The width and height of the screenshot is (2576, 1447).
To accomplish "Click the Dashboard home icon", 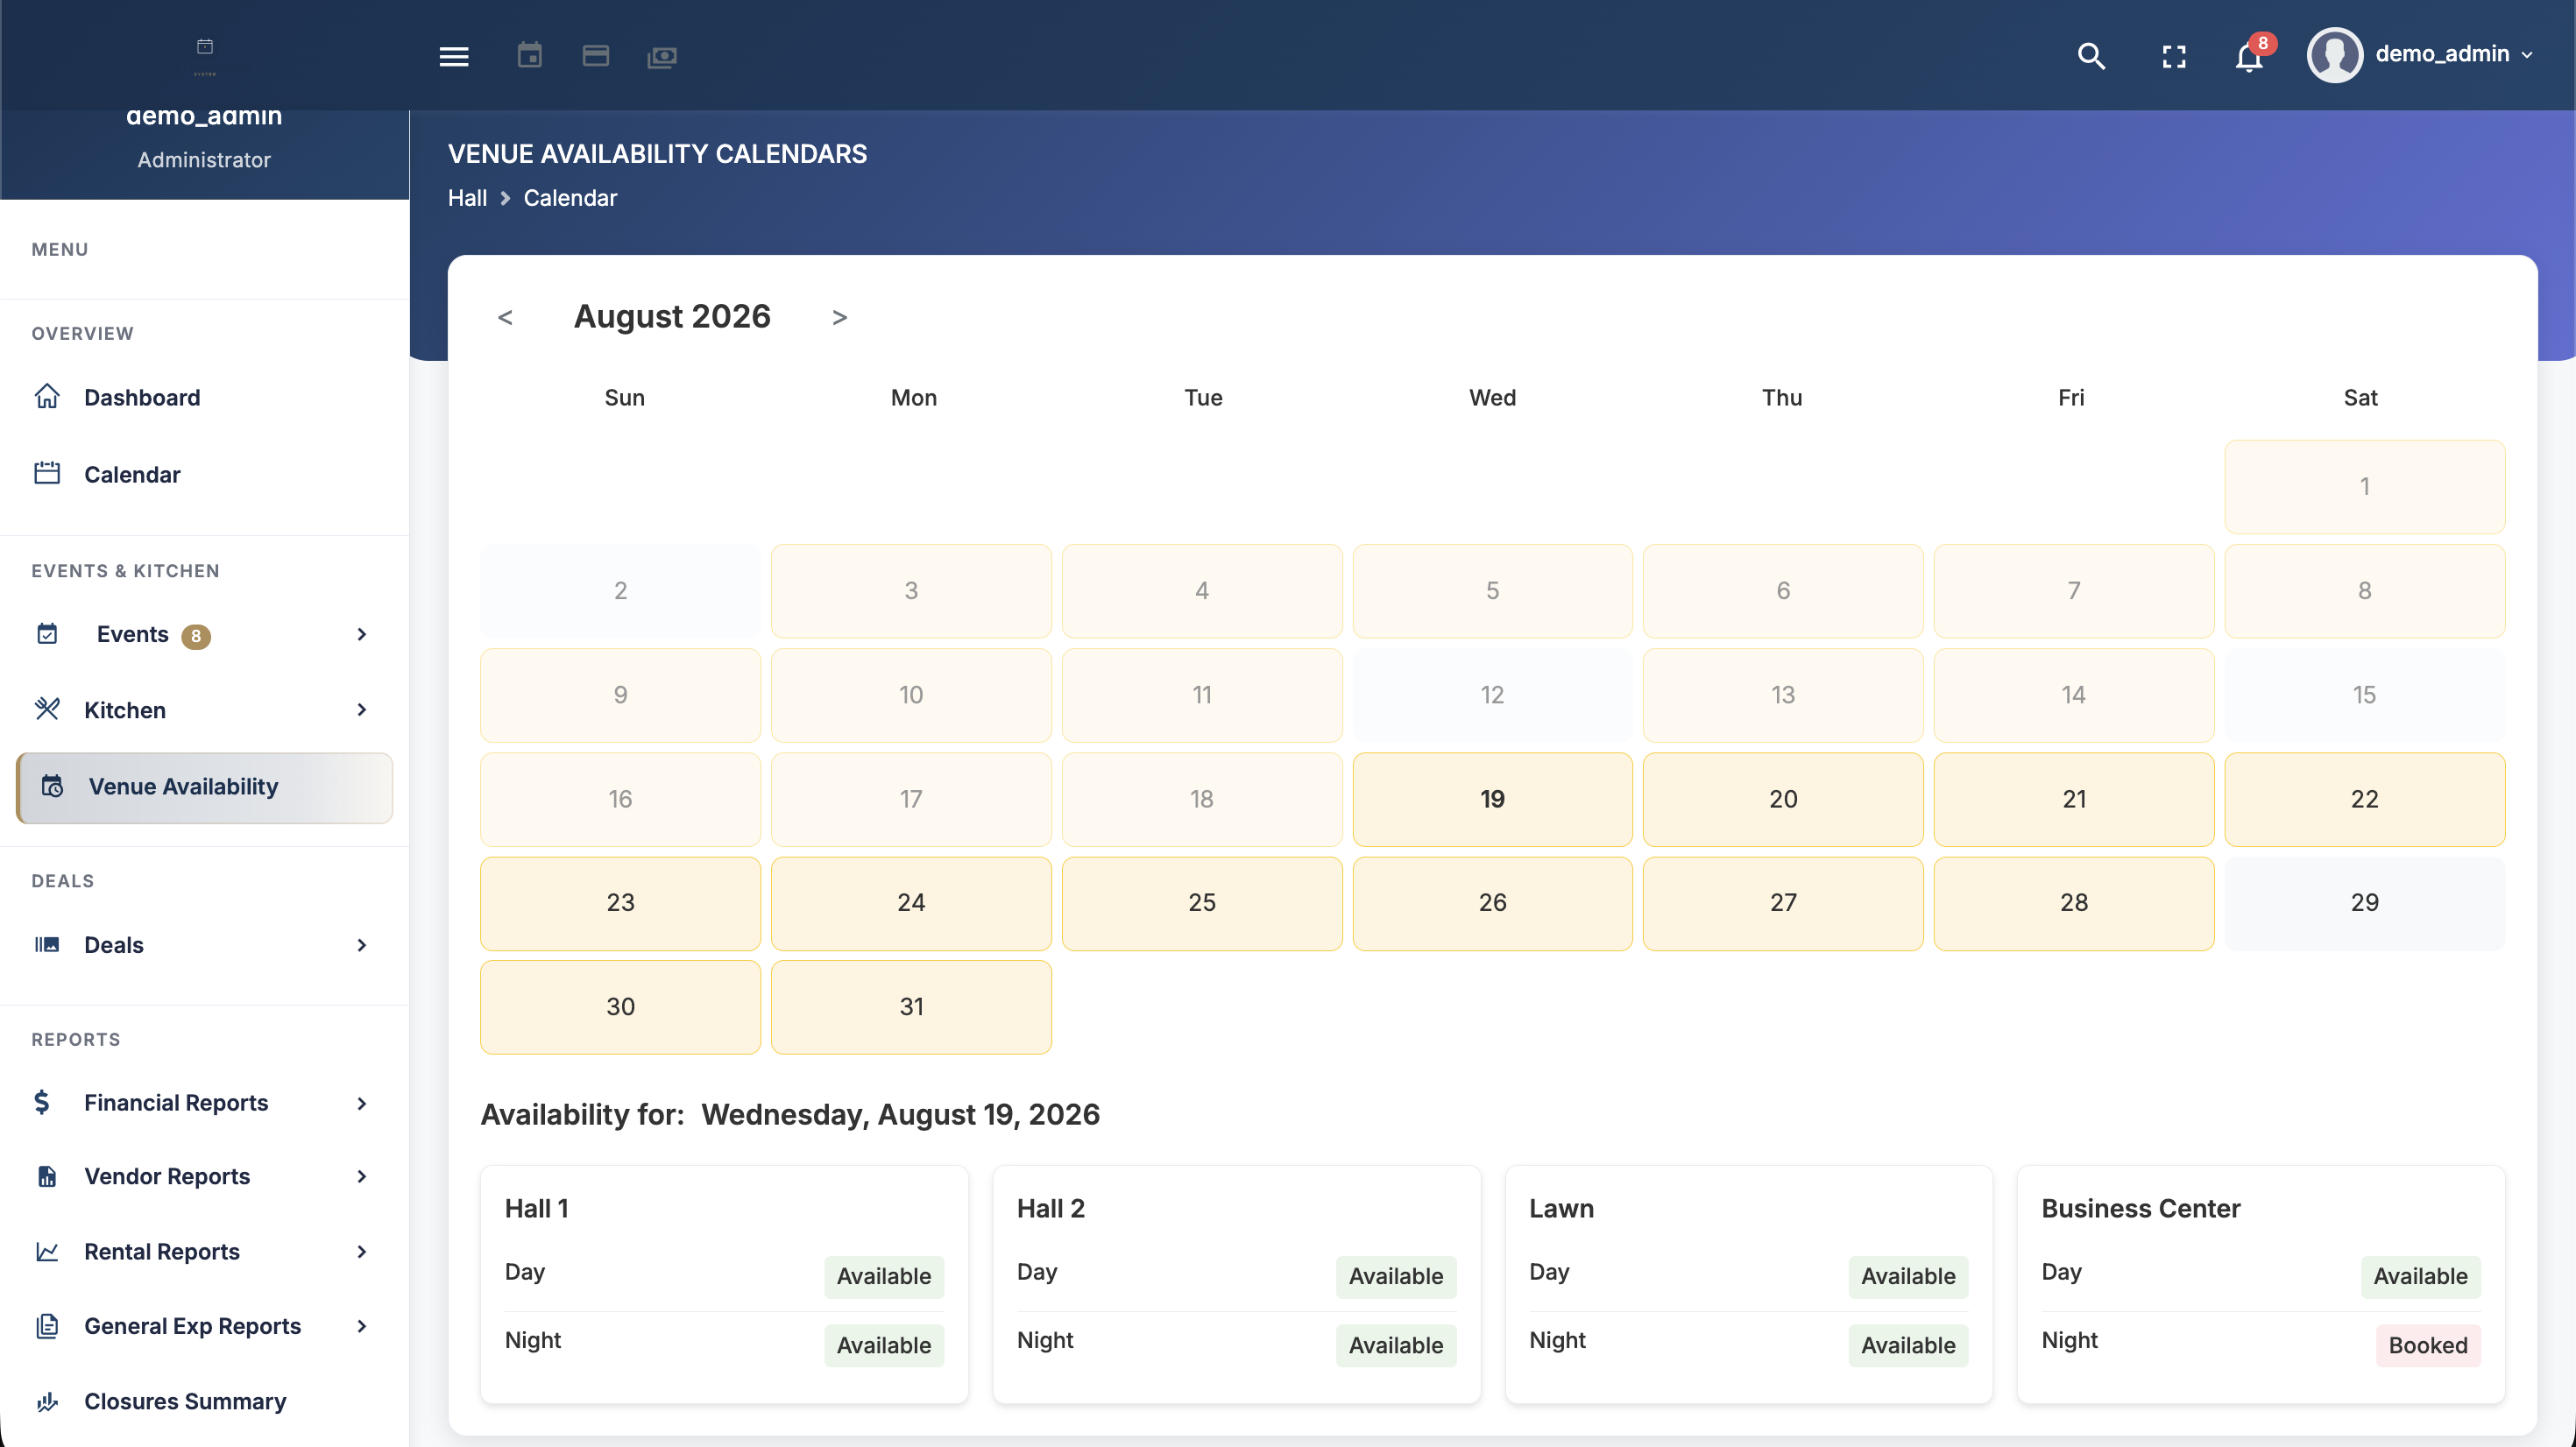I will pyautogui.click(x=47, y=396).
